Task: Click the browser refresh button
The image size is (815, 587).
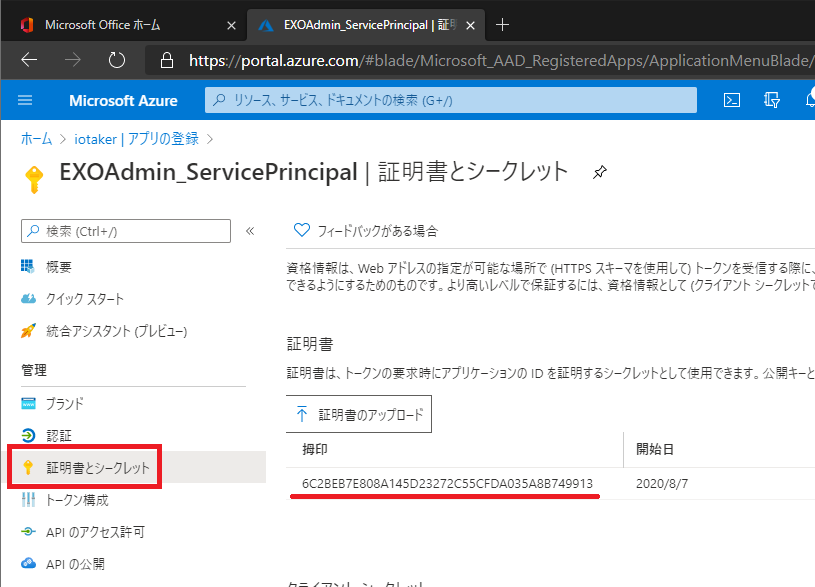Action: click(x=116, y=60)
